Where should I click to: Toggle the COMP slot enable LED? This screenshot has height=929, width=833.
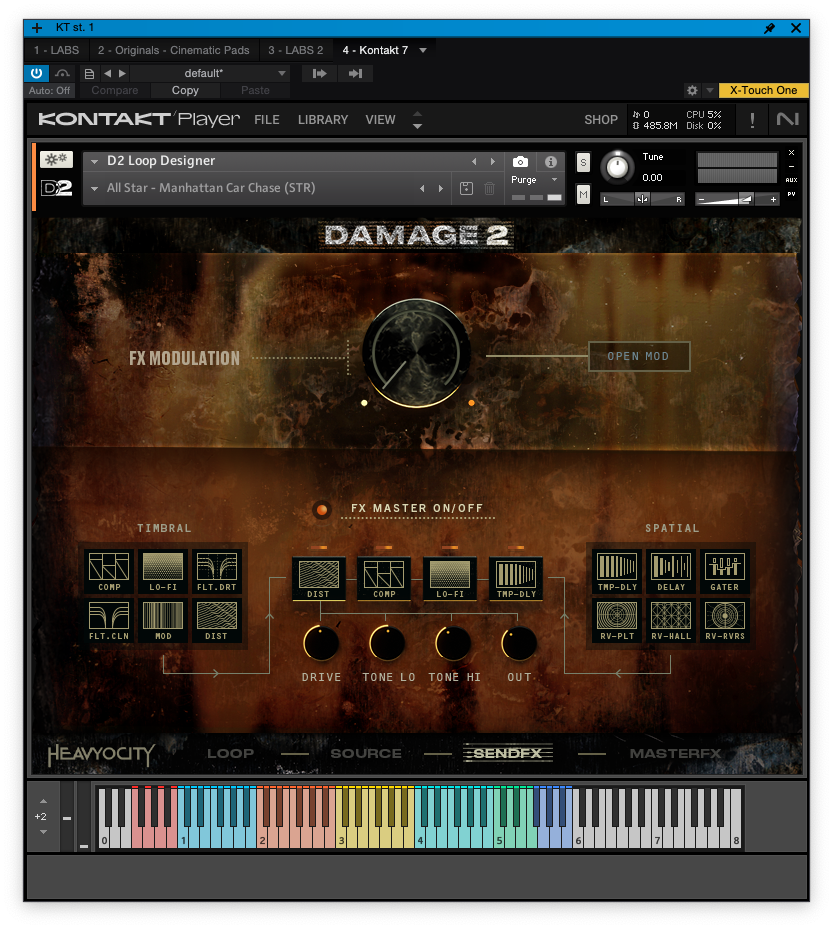[x=384, y=547]
